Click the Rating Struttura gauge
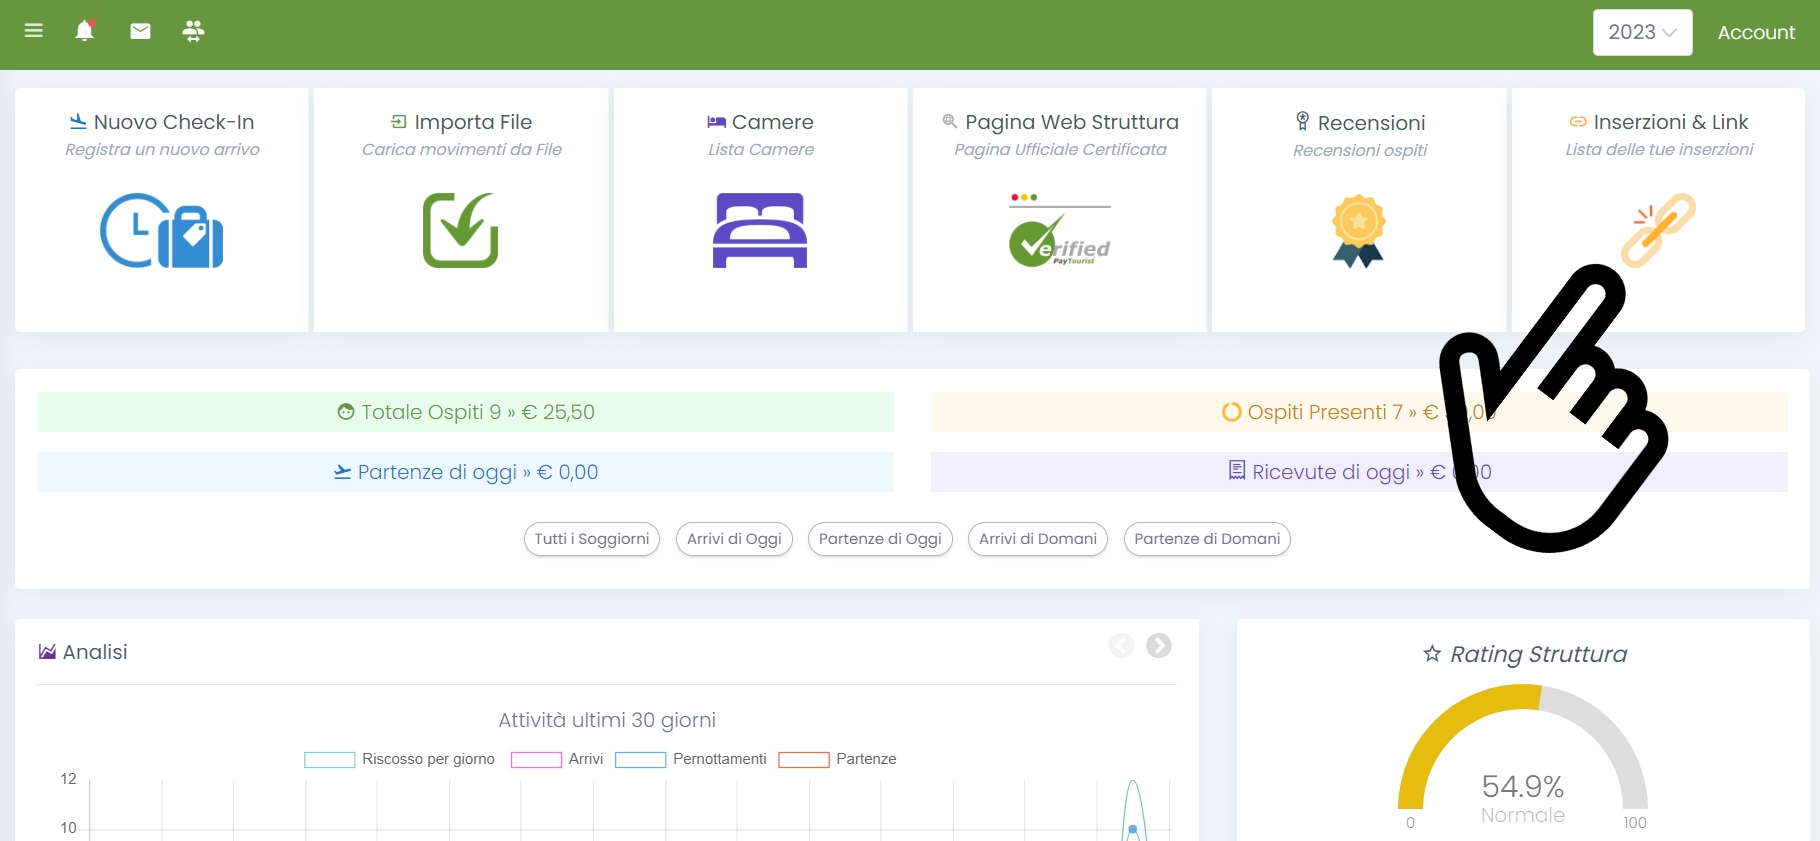Screen dimensions: 1820x841 (1522, 746)
